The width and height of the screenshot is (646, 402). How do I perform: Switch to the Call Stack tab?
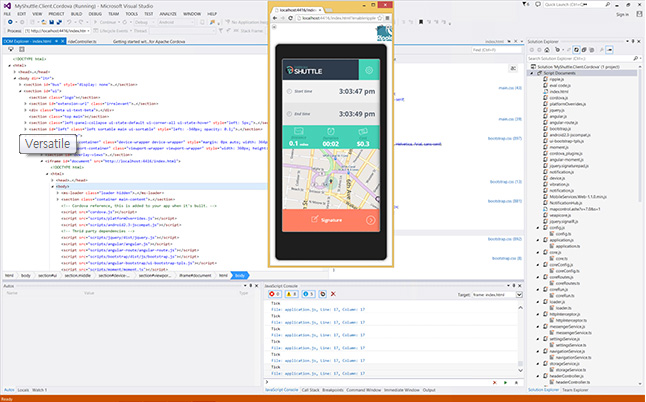coord(311,390)
